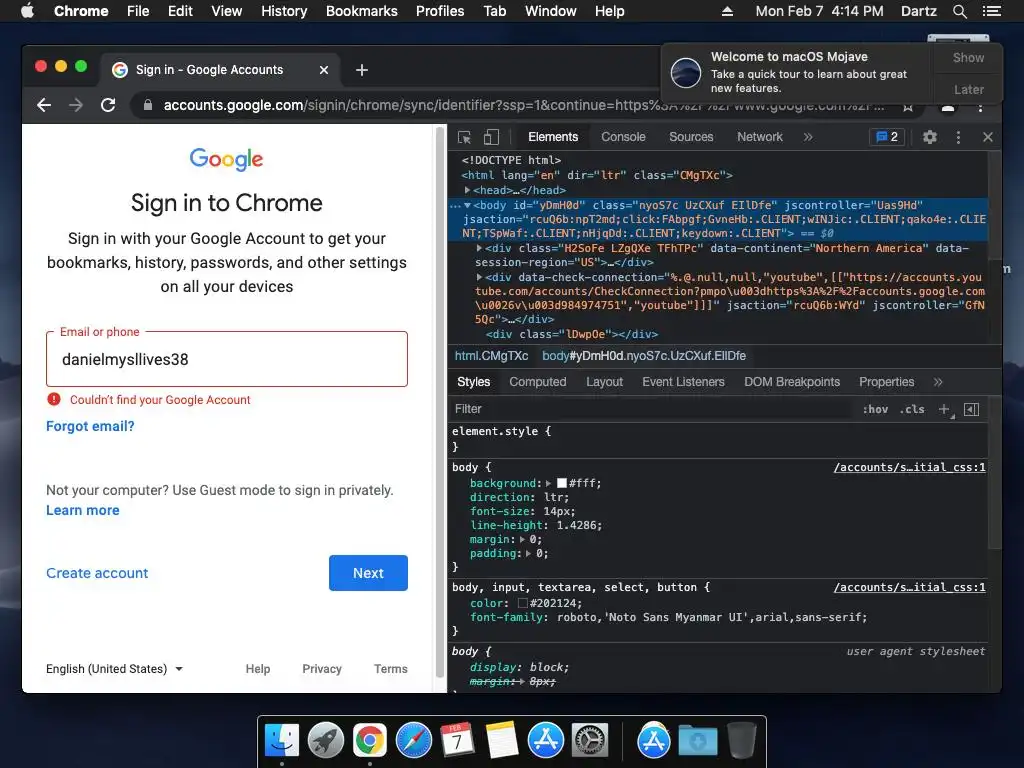
Task: Close the Sign in - Google Accounts tab
Action: pyautogui.click(x=323, y=70)
